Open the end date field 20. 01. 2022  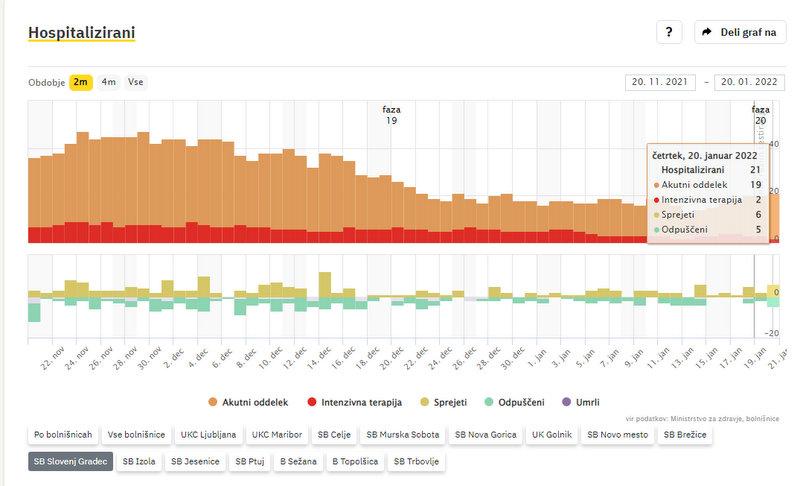tap(750, 82)
